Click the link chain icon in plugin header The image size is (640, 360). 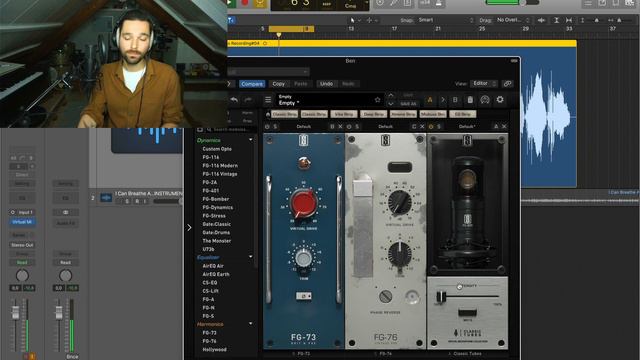click(x=507, y=84)
